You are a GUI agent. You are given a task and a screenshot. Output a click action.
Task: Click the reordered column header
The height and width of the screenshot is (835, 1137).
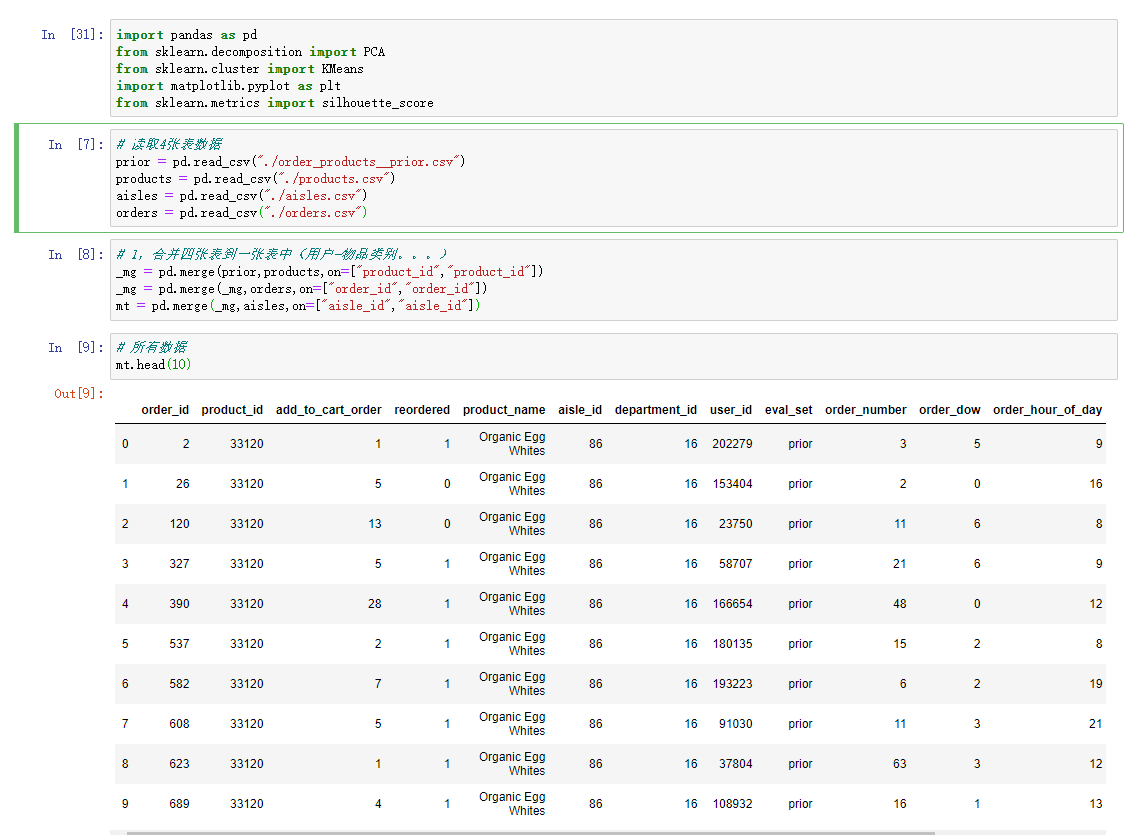click(x=422, y=410)
